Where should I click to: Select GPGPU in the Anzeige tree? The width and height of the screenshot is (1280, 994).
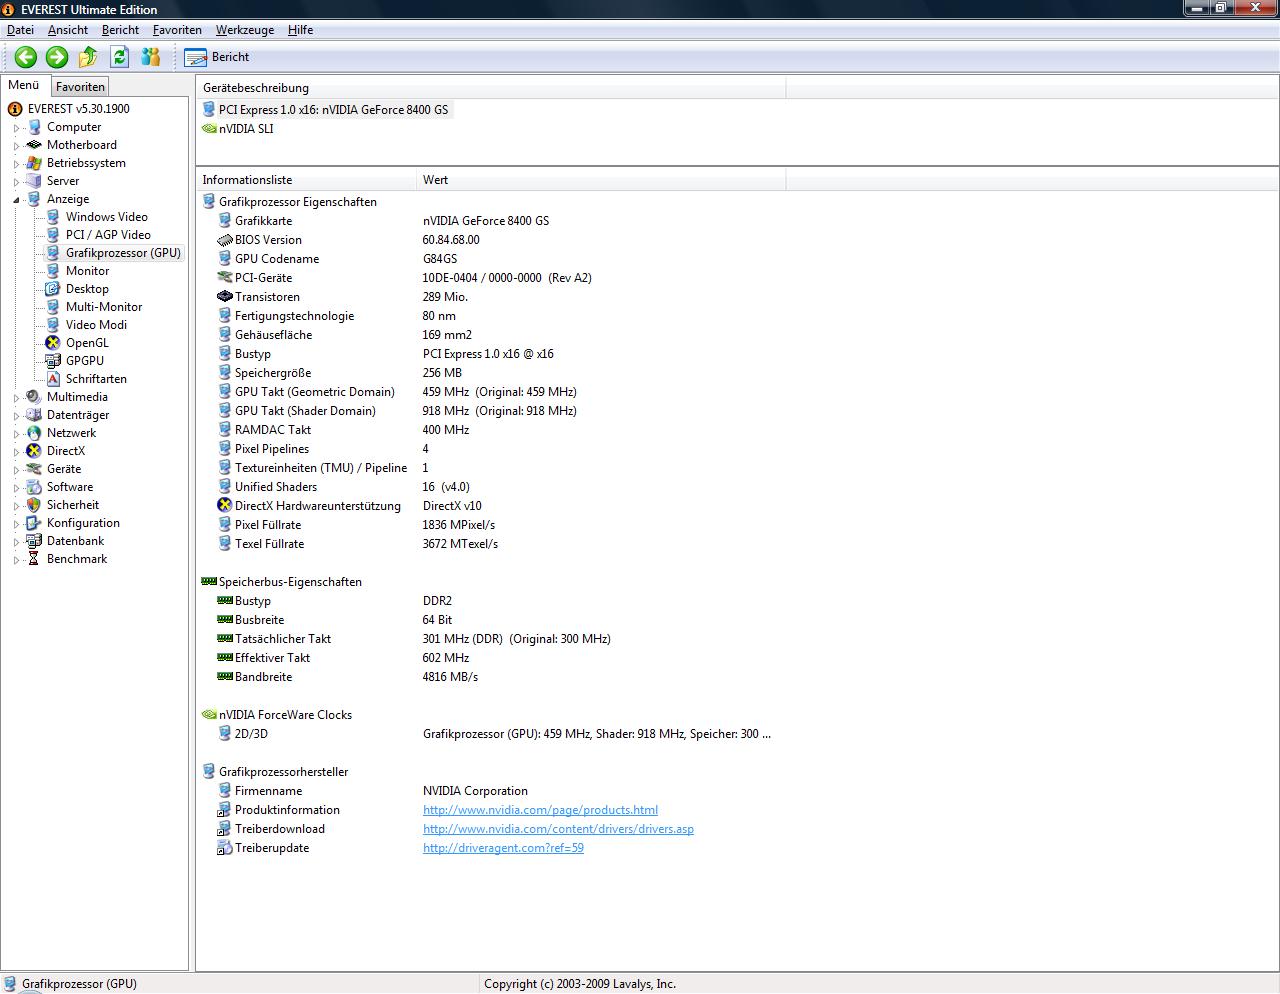[x=84, y=361]
